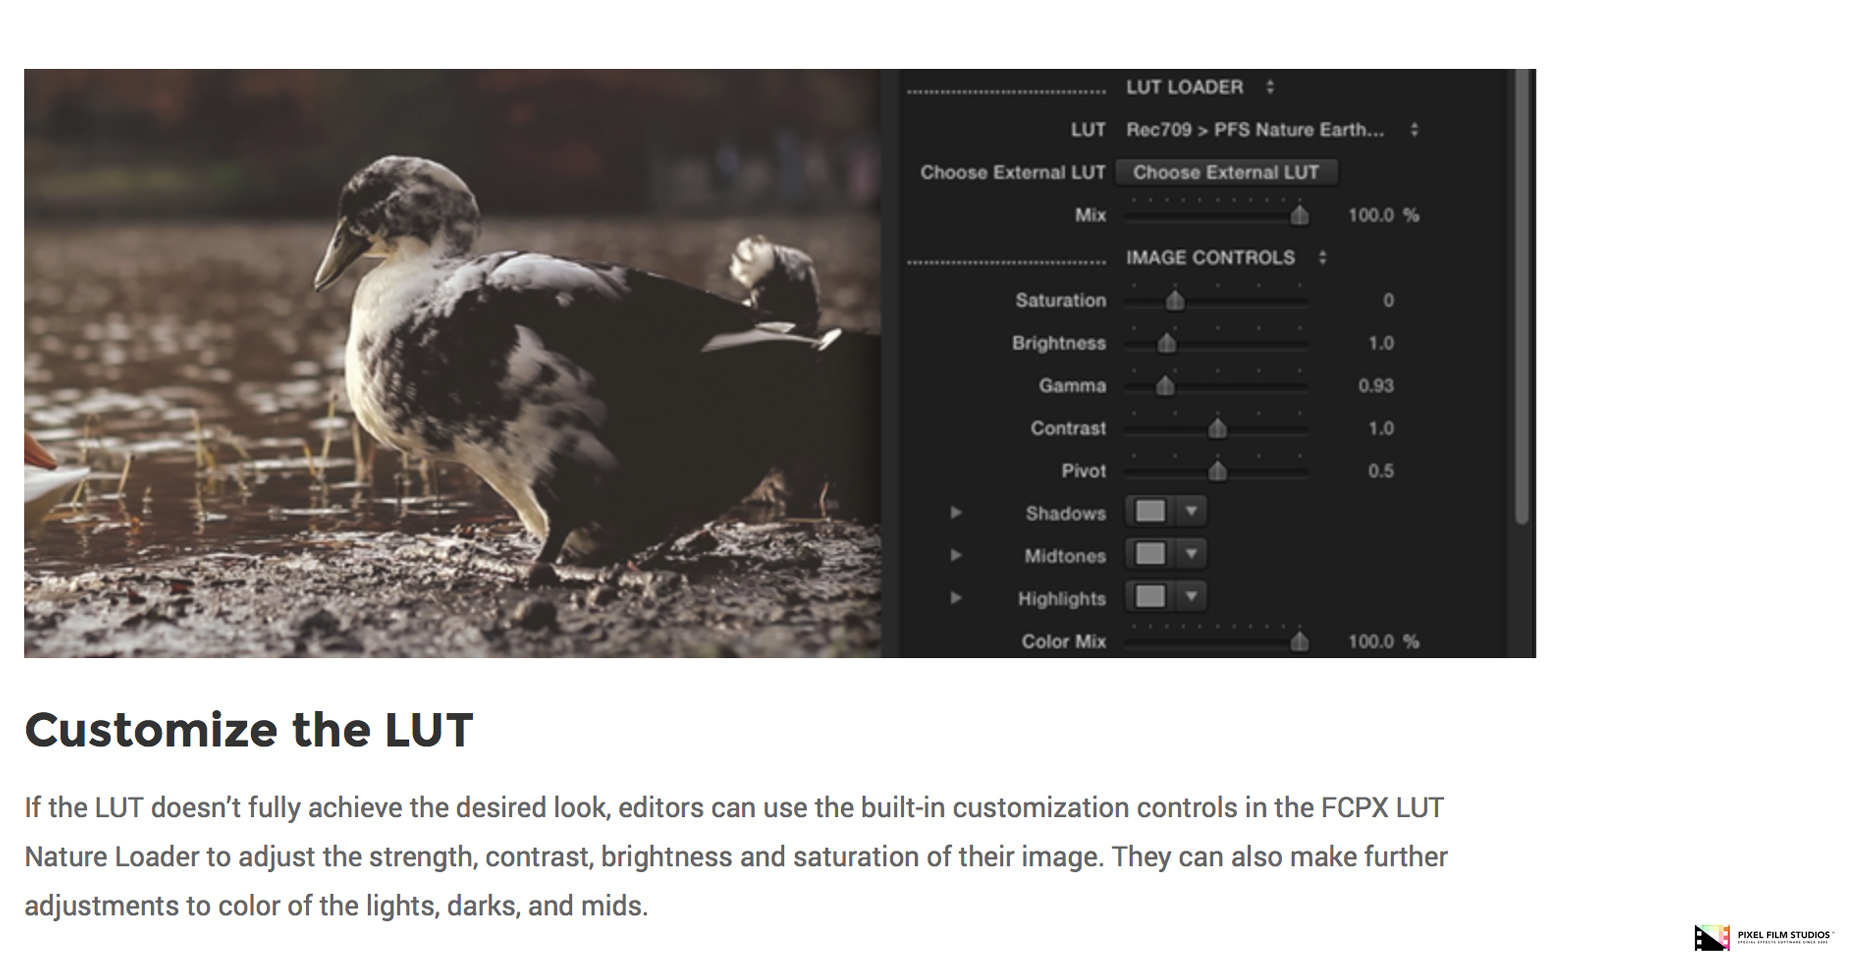Click the Contrast value field 1.0
Screen dimensions: 1860x980
pyautogui.click(x=1380, y=428)
